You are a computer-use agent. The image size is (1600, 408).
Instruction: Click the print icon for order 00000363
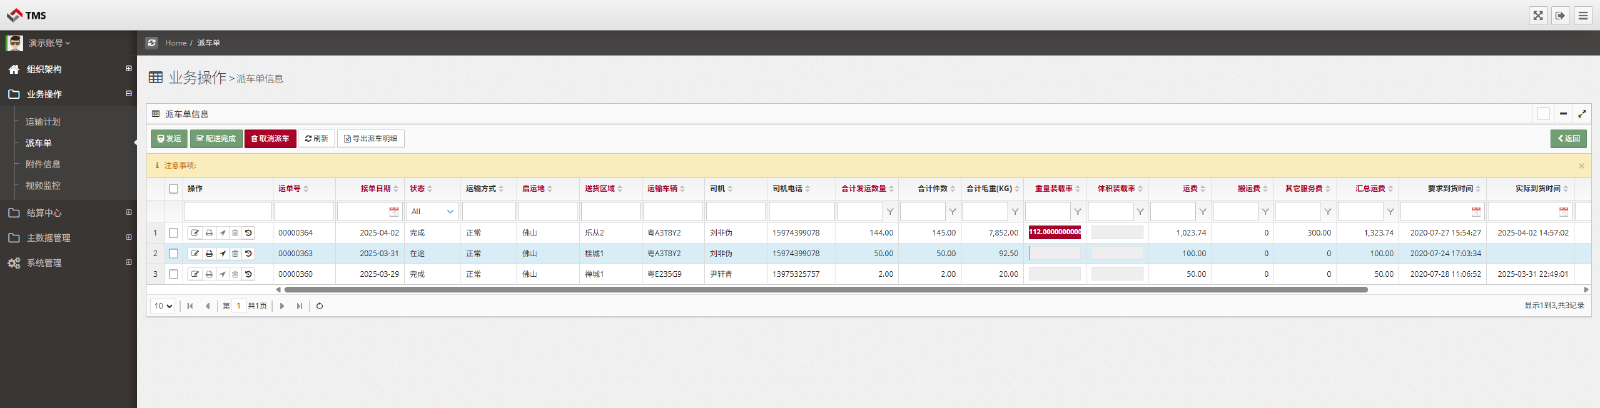(209, 254)
